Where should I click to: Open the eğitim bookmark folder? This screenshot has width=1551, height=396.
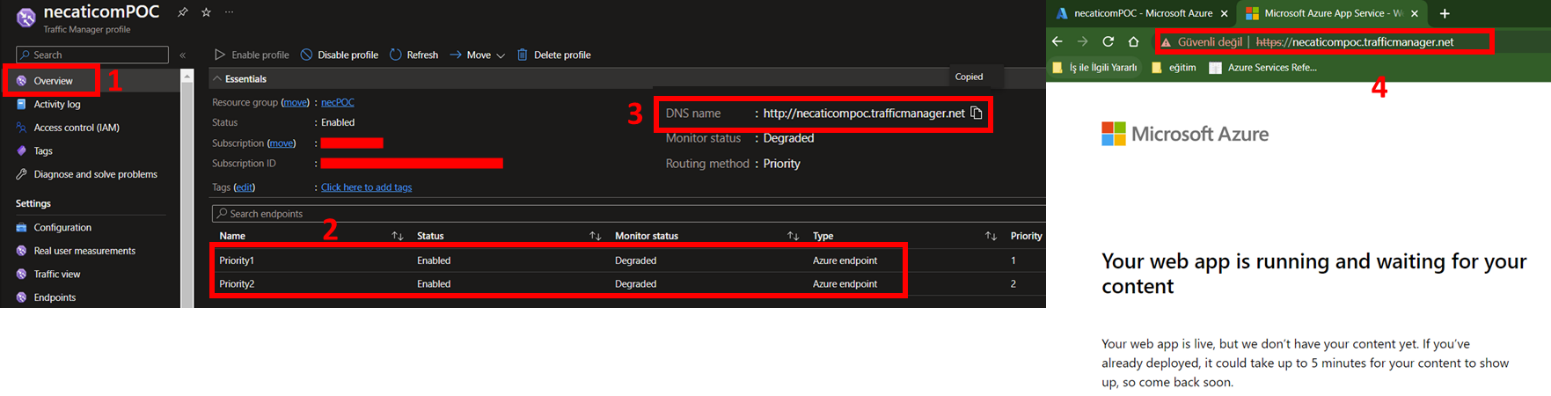[x=1174, y=68]
